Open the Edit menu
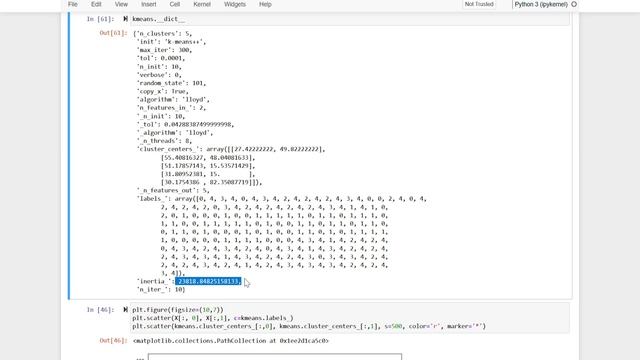Image resolution: width=640 pixels, height=360 pixels. pyautogui.click(x=96, y=4)
